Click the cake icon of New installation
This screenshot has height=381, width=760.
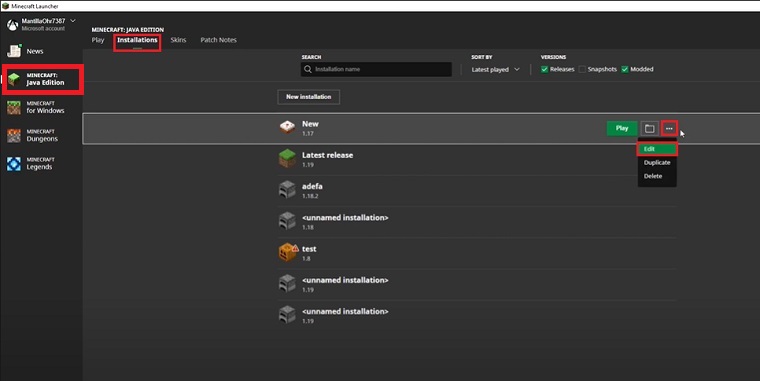pyautogui.click(x=287, y=127)
